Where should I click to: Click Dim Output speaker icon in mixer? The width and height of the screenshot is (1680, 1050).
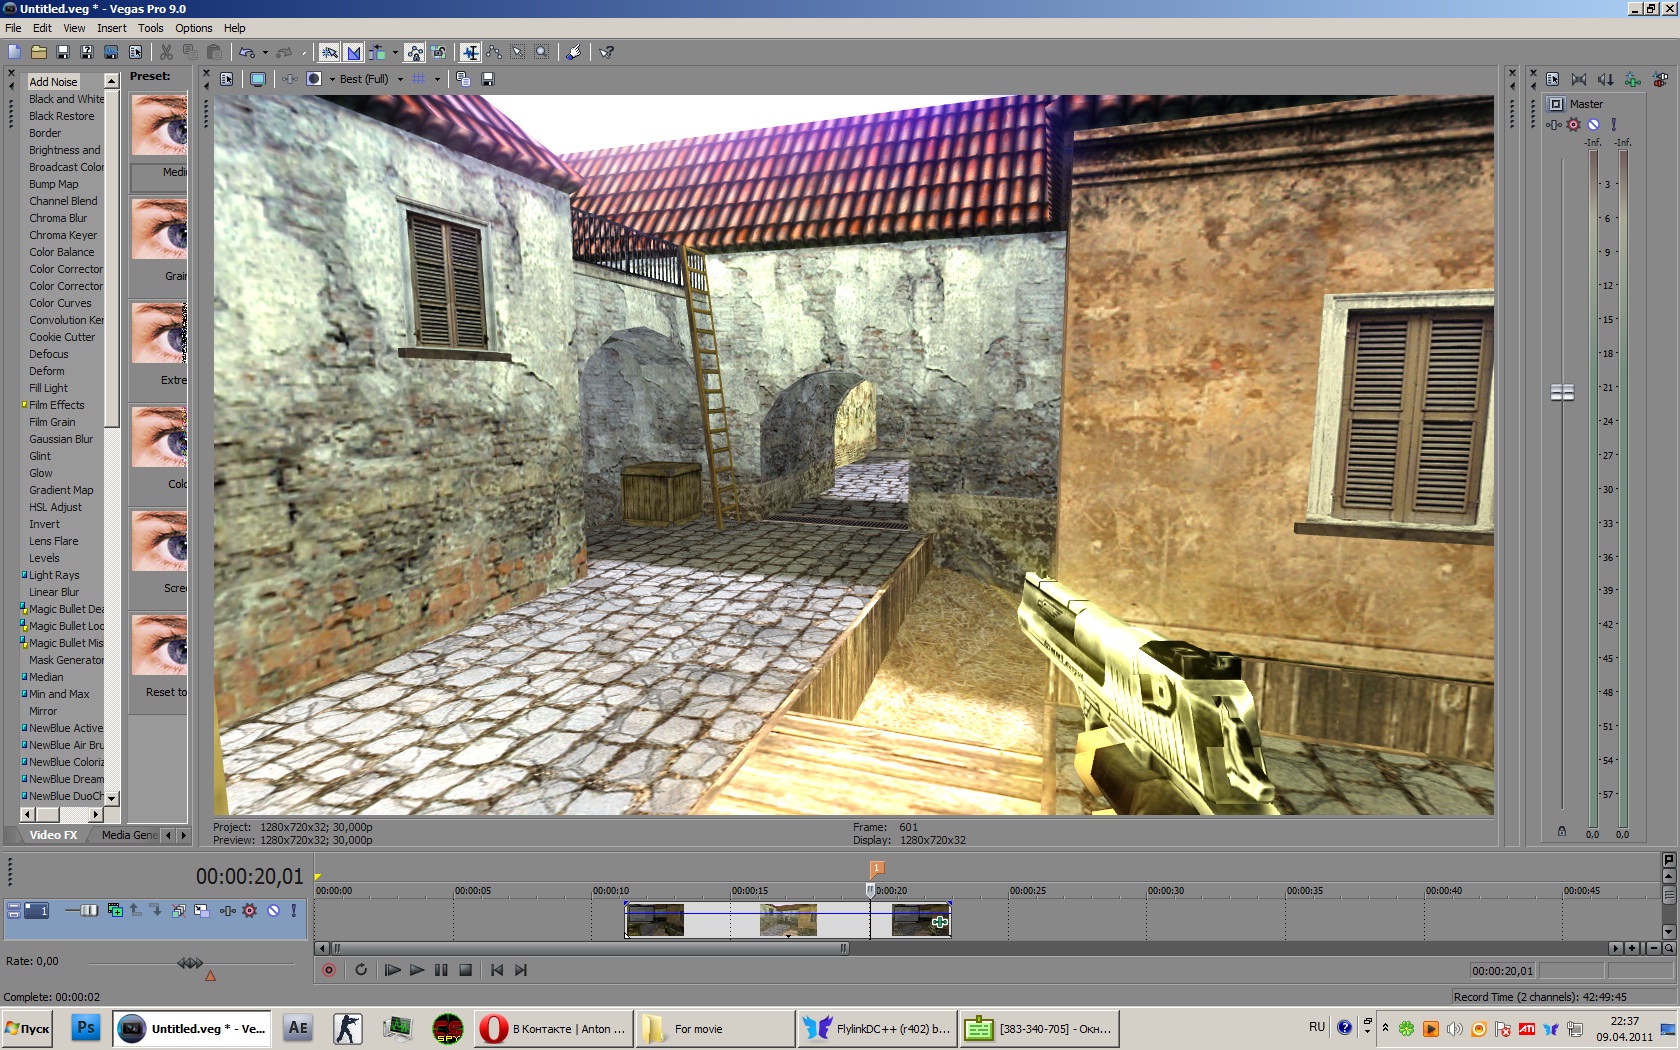point(1605,79)
